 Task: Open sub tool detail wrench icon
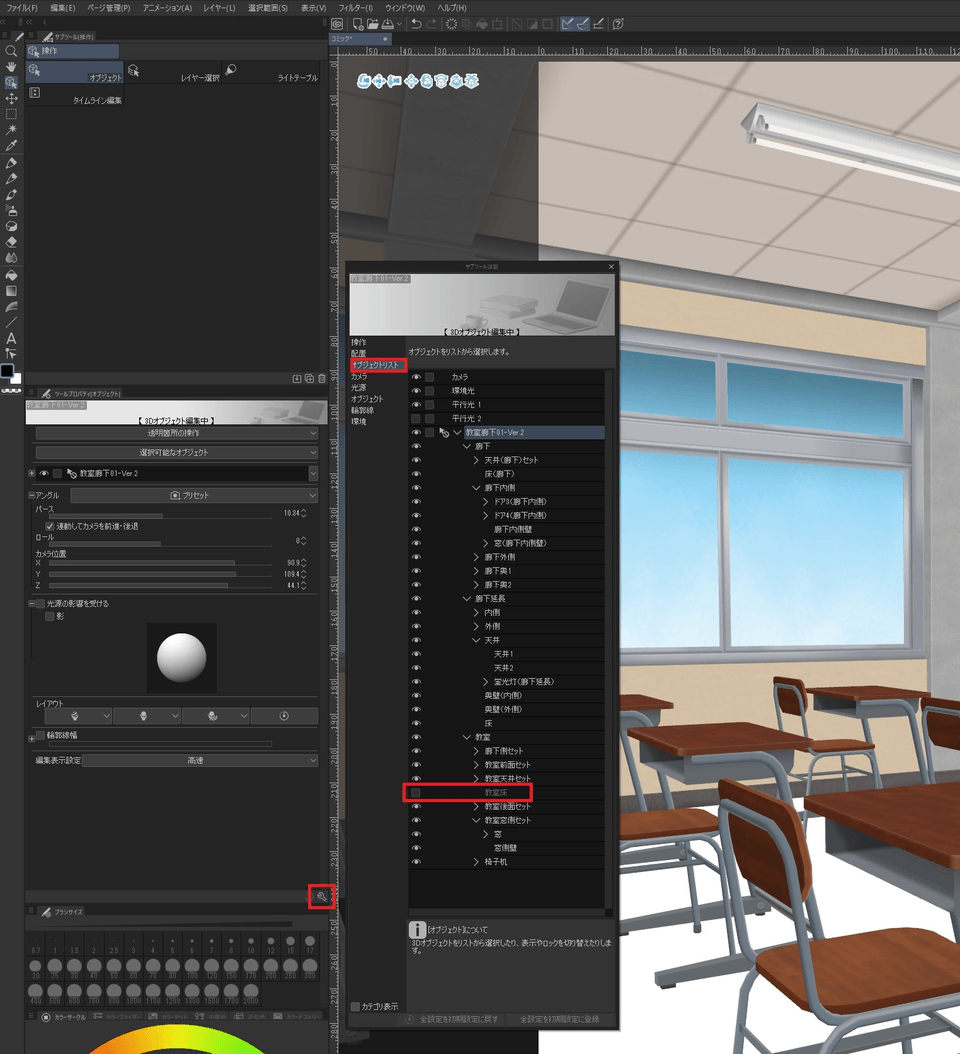point(321,896)
